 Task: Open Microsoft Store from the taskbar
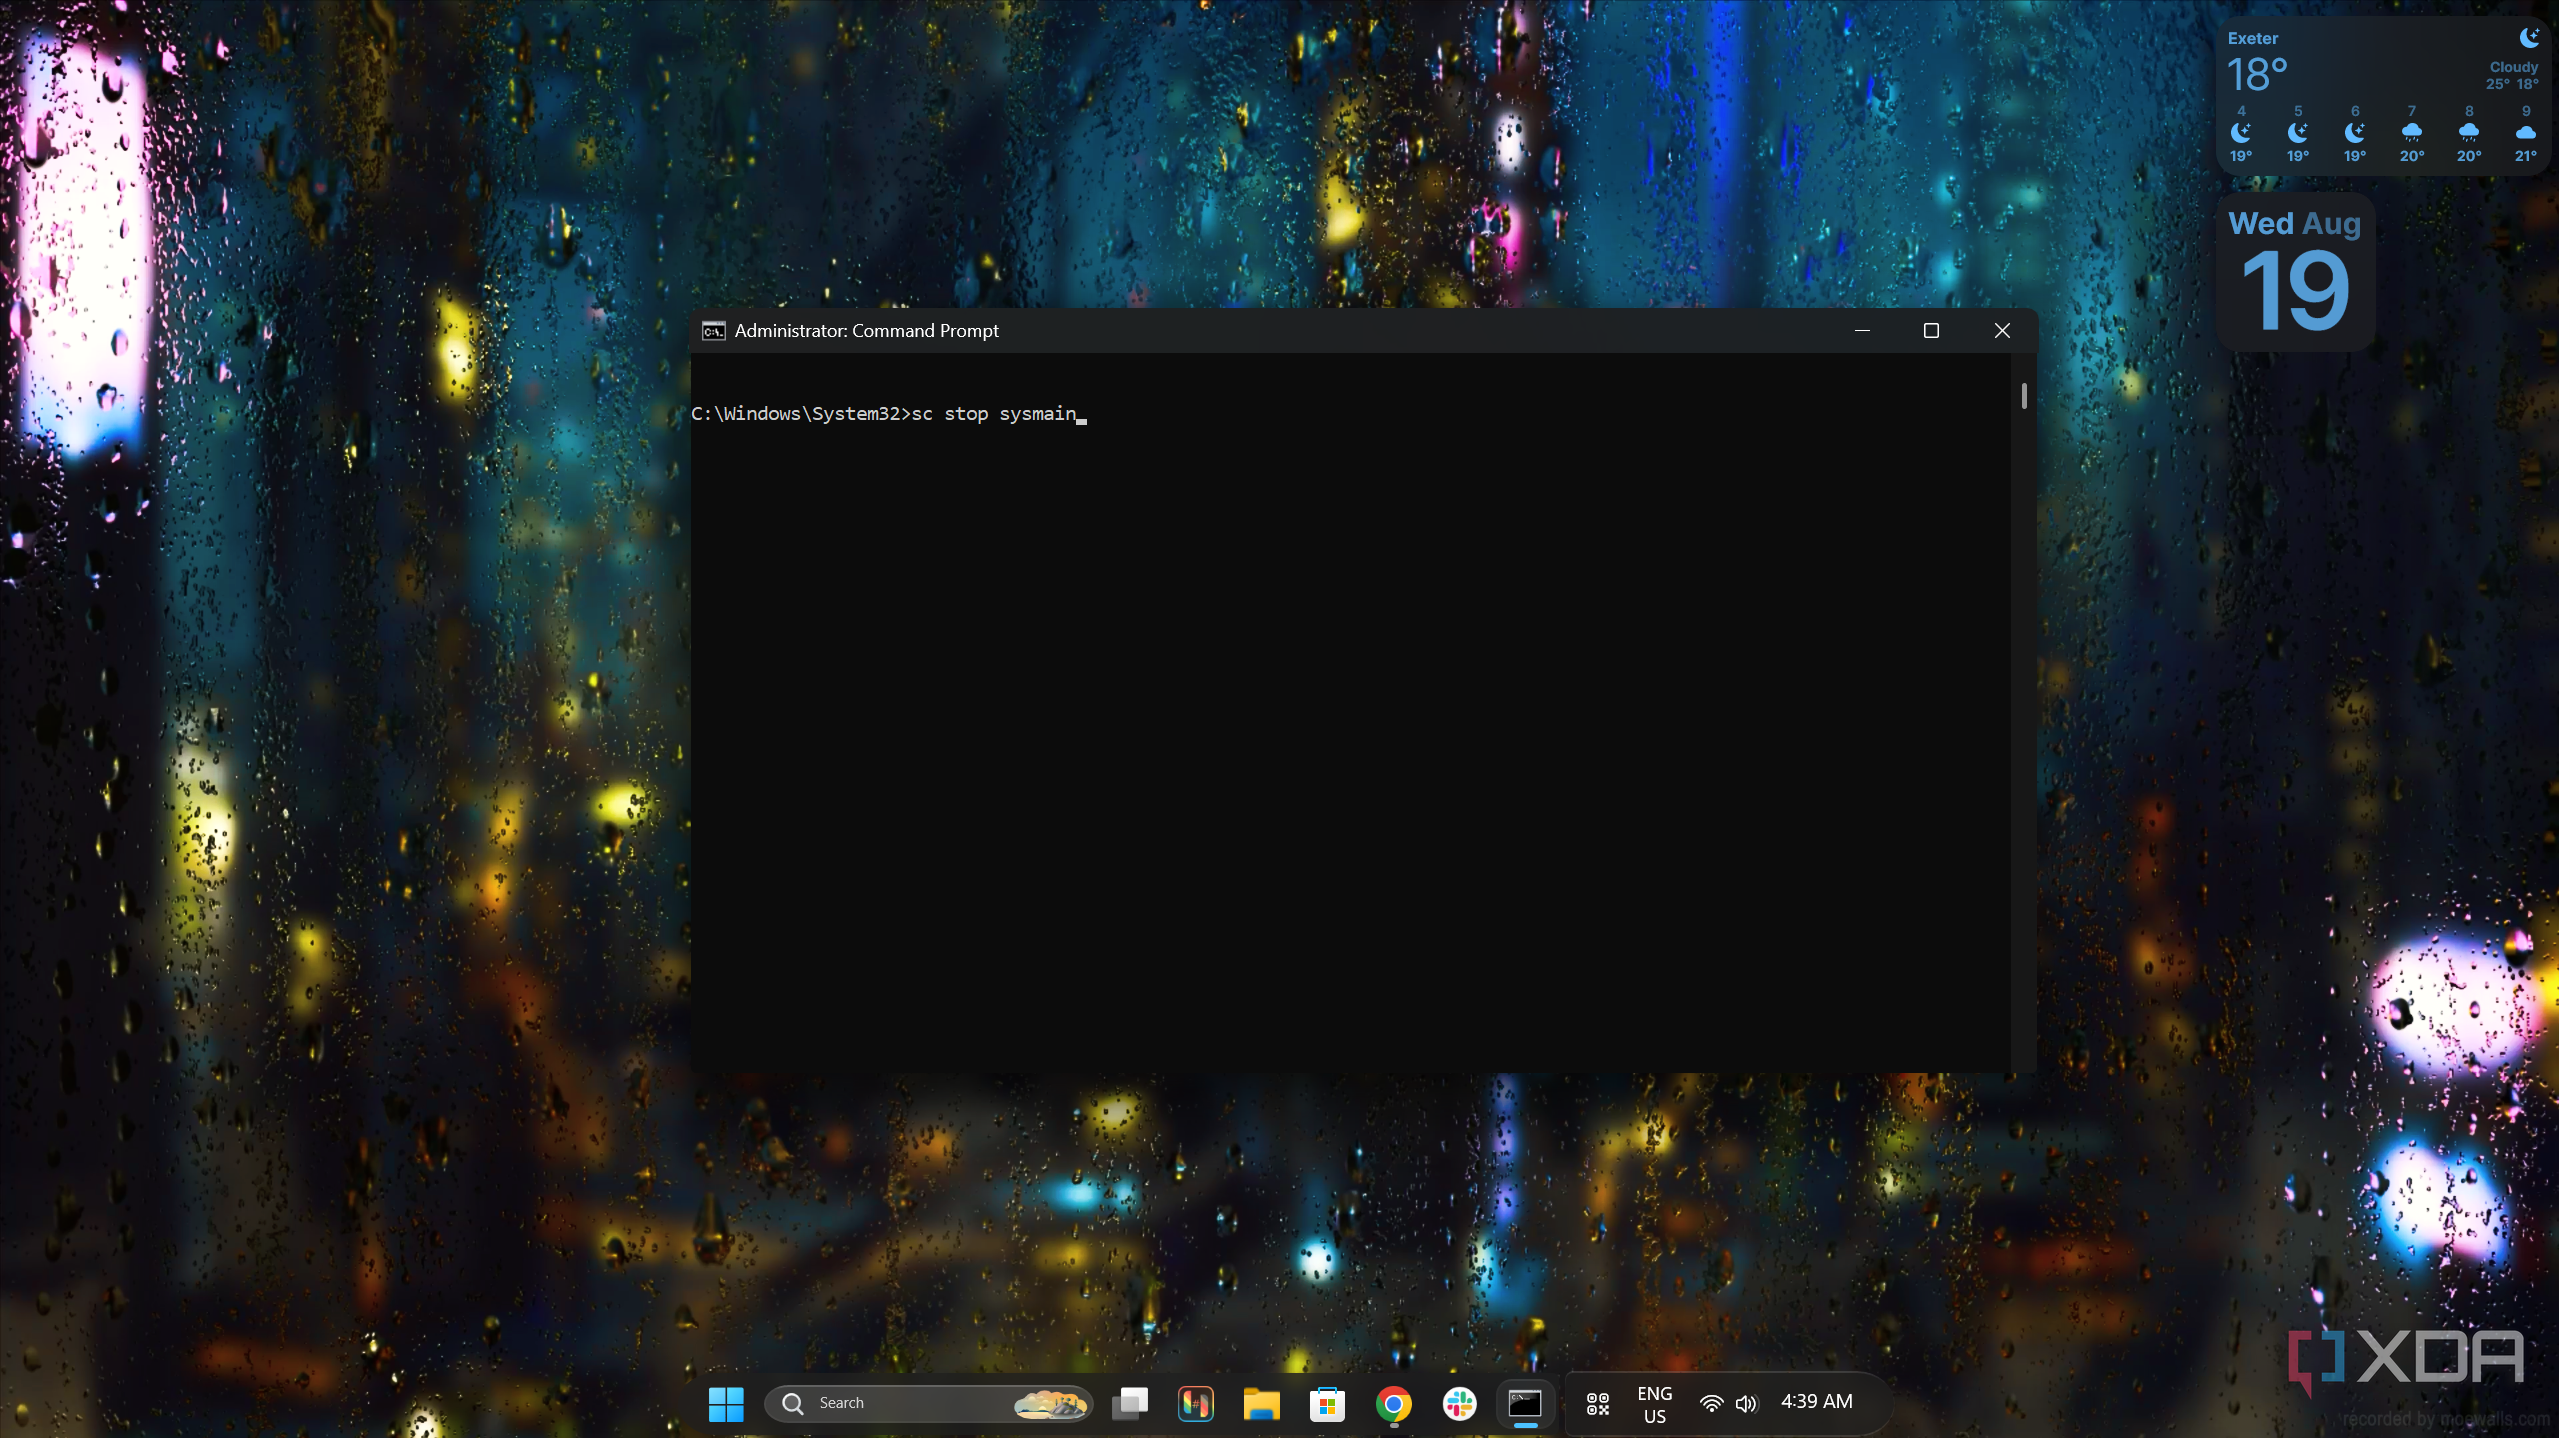(x=1328, y=1403)
